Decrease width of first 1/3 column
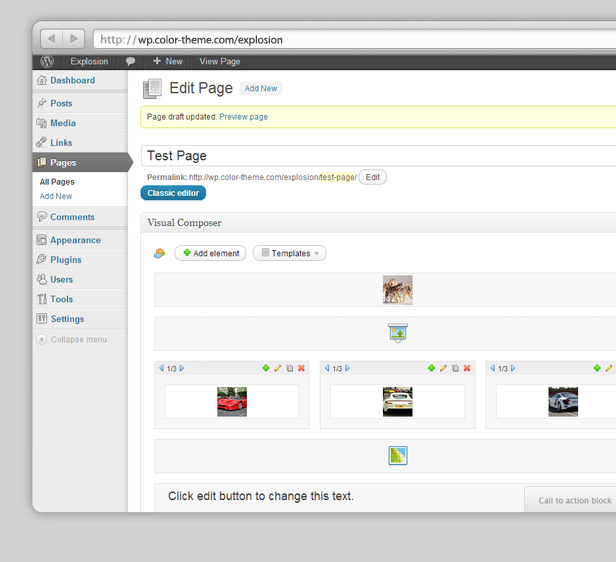The width and height of the screenshot is (616, 562). 161,368
